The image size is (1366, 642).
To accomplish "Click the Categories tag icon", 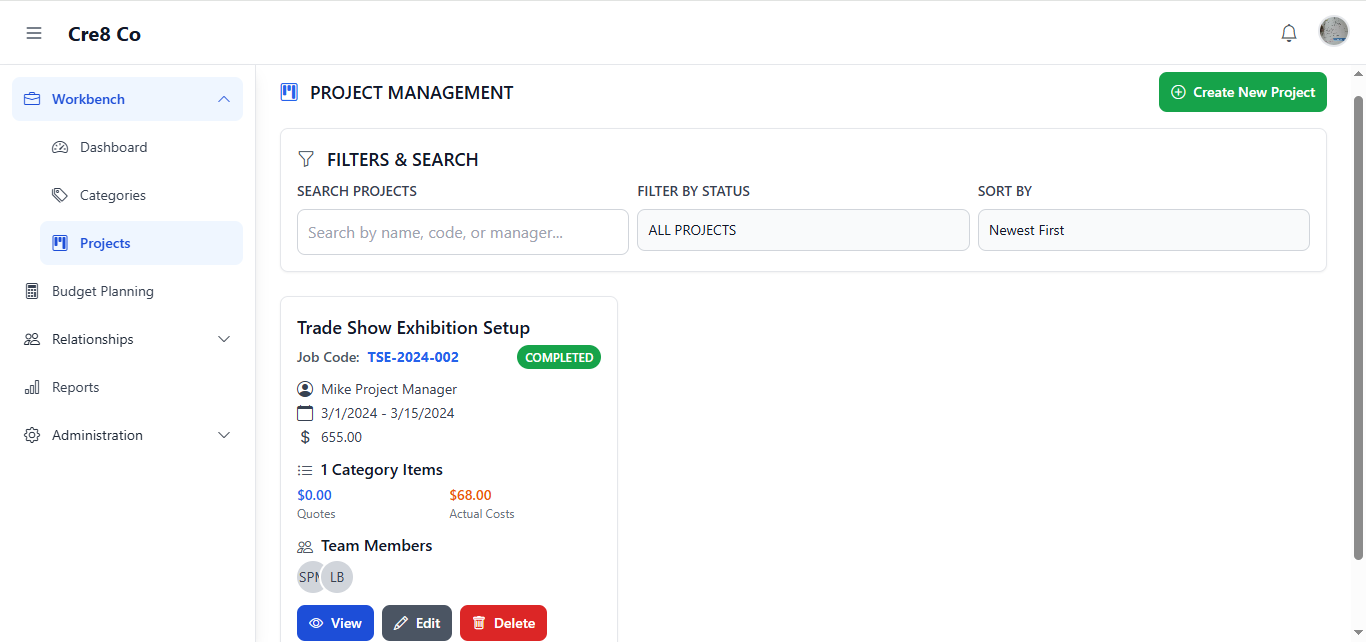I will click(x=60, y=195).
